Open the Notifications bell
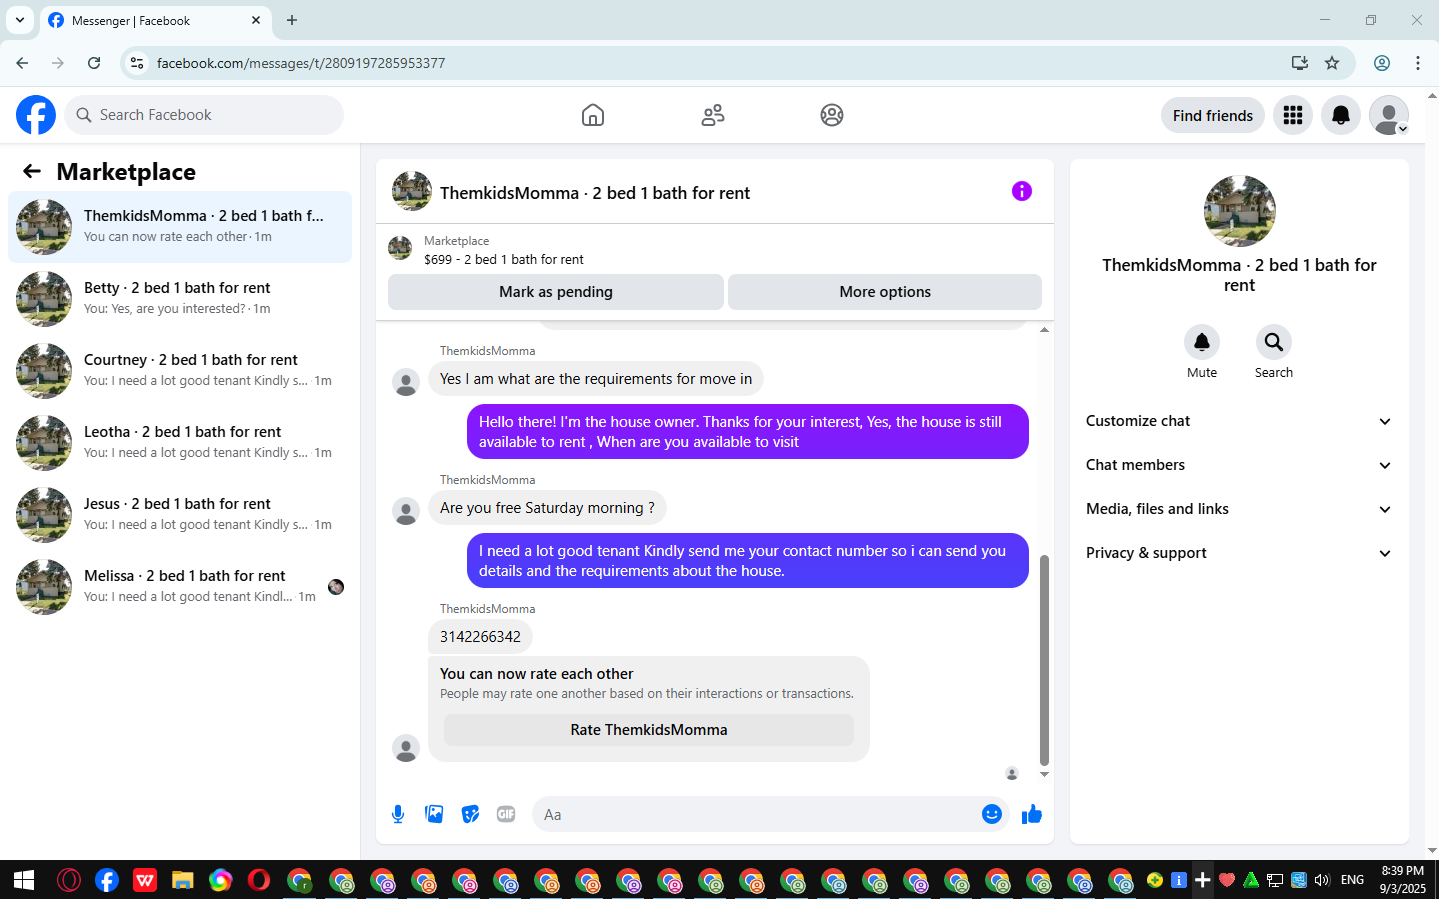The width and height of the screenshot is (1439, 899). (1341, 115)
